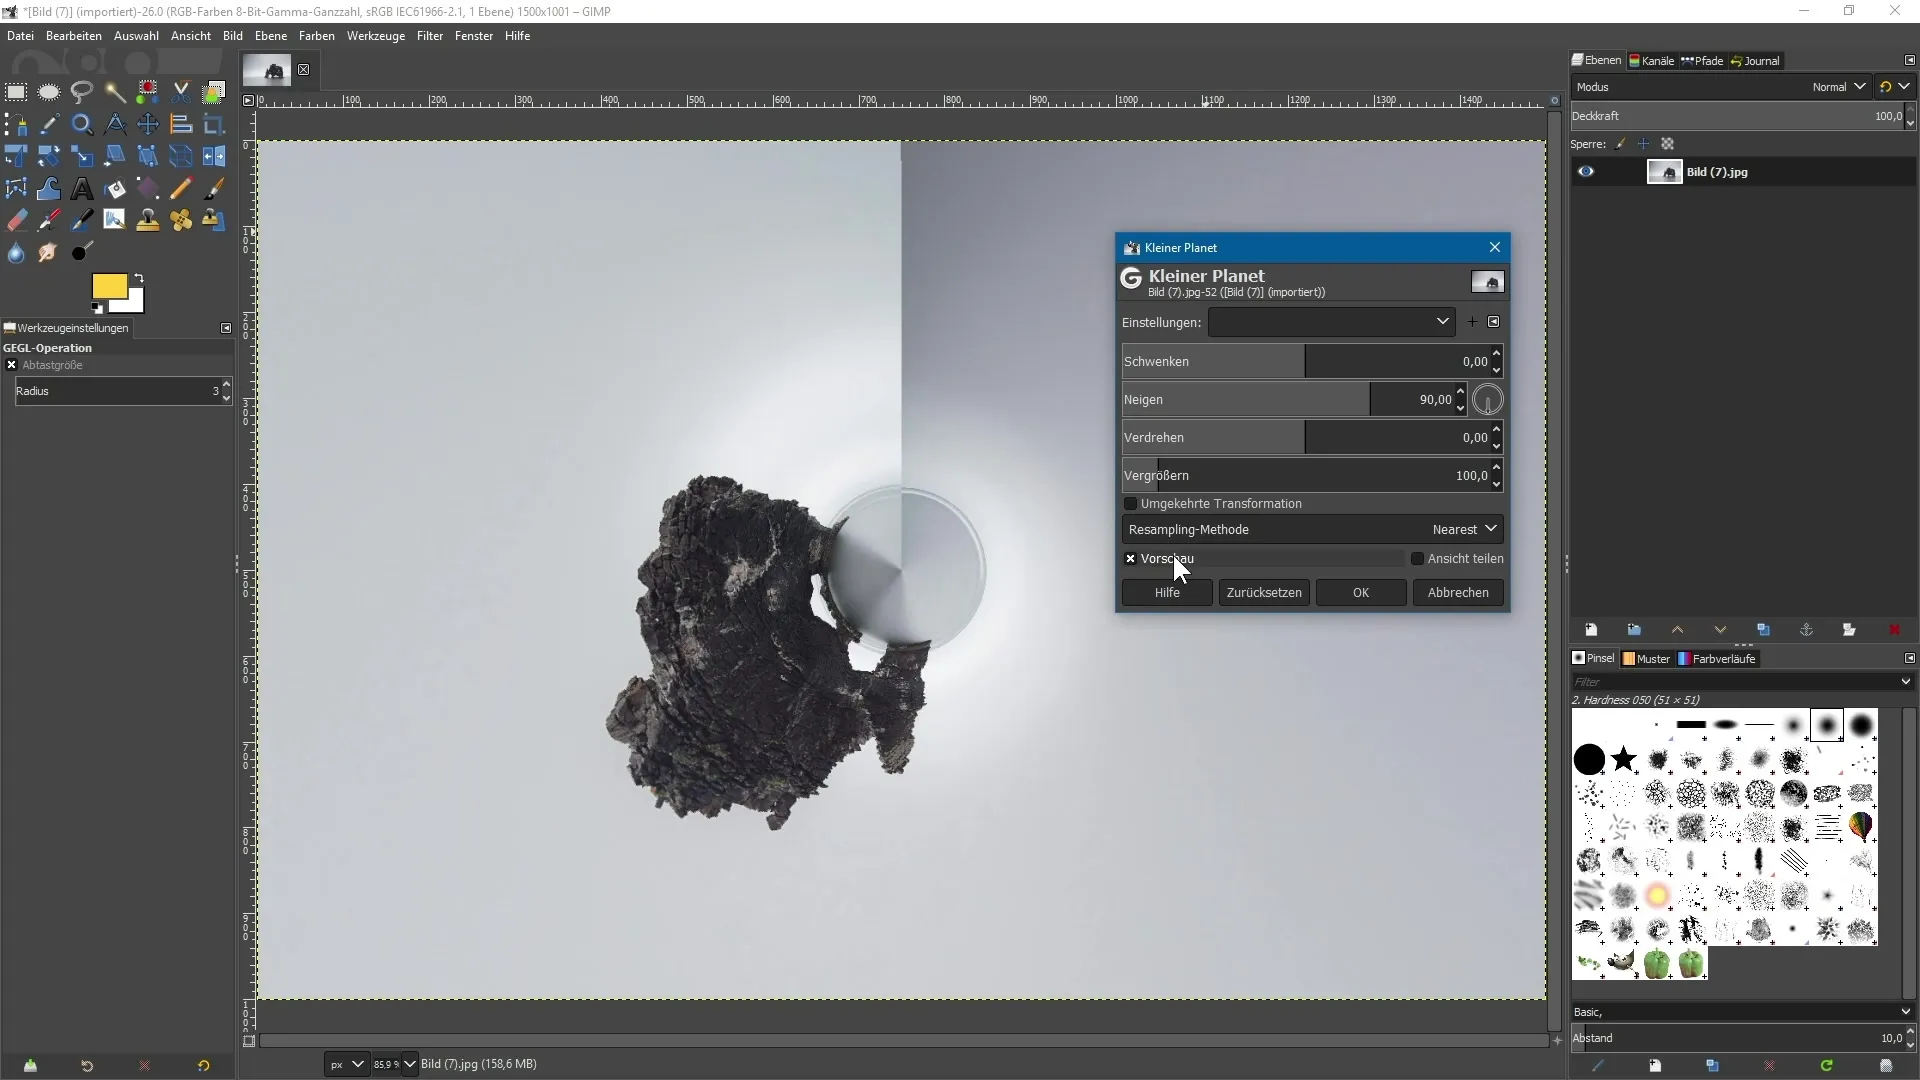Open the Filter menu
This screenshot has width=1920, height=1080.
pyautogui.click(x=430, y=36)
